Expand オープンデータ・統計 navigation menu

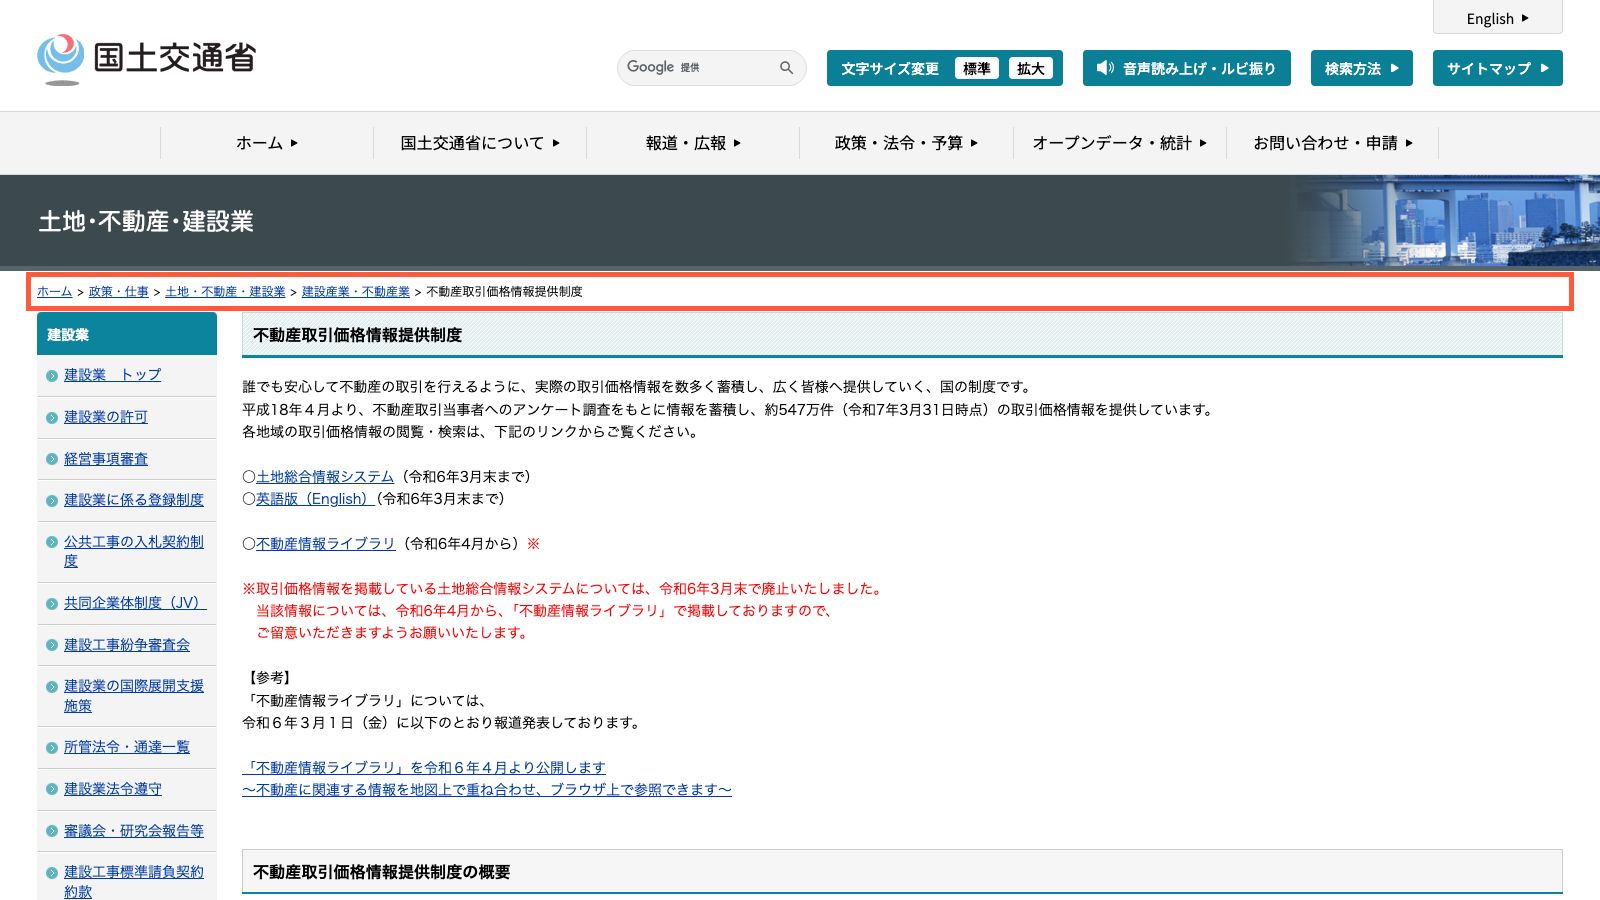pyautogui.click(x=1119, y=143)
